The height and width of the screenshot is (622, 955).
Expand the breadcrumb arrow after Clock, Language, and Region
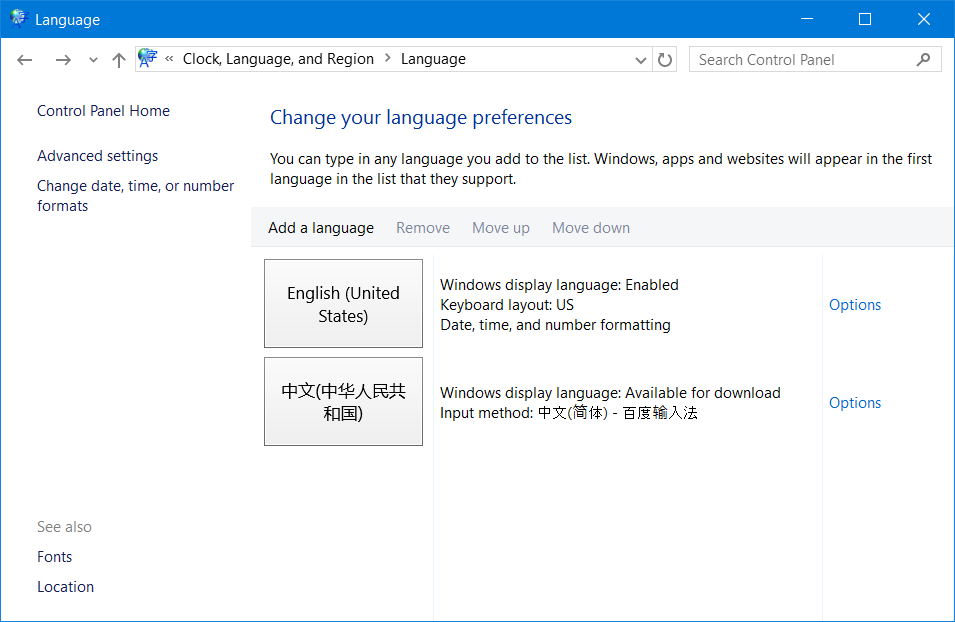tap(388, 58)
